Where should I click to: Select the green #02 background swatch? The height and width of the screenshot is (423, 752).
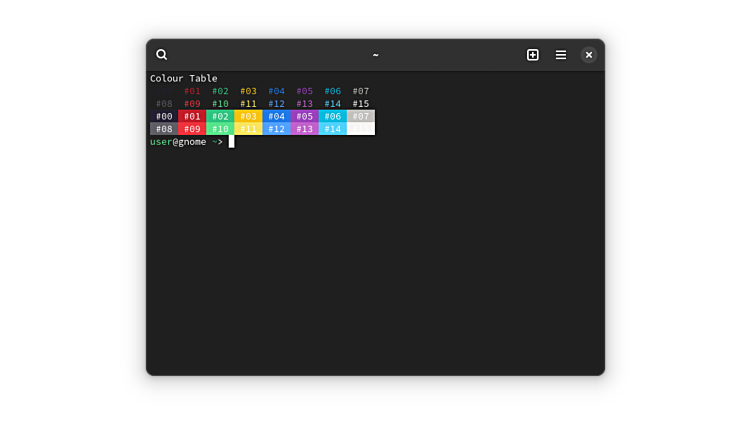(220, 116)
